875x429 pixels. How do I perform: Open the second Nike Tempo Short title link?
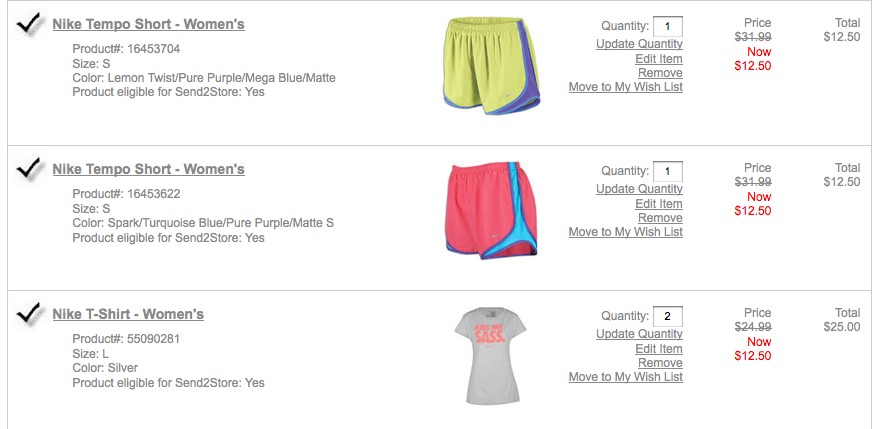[148, 169]
